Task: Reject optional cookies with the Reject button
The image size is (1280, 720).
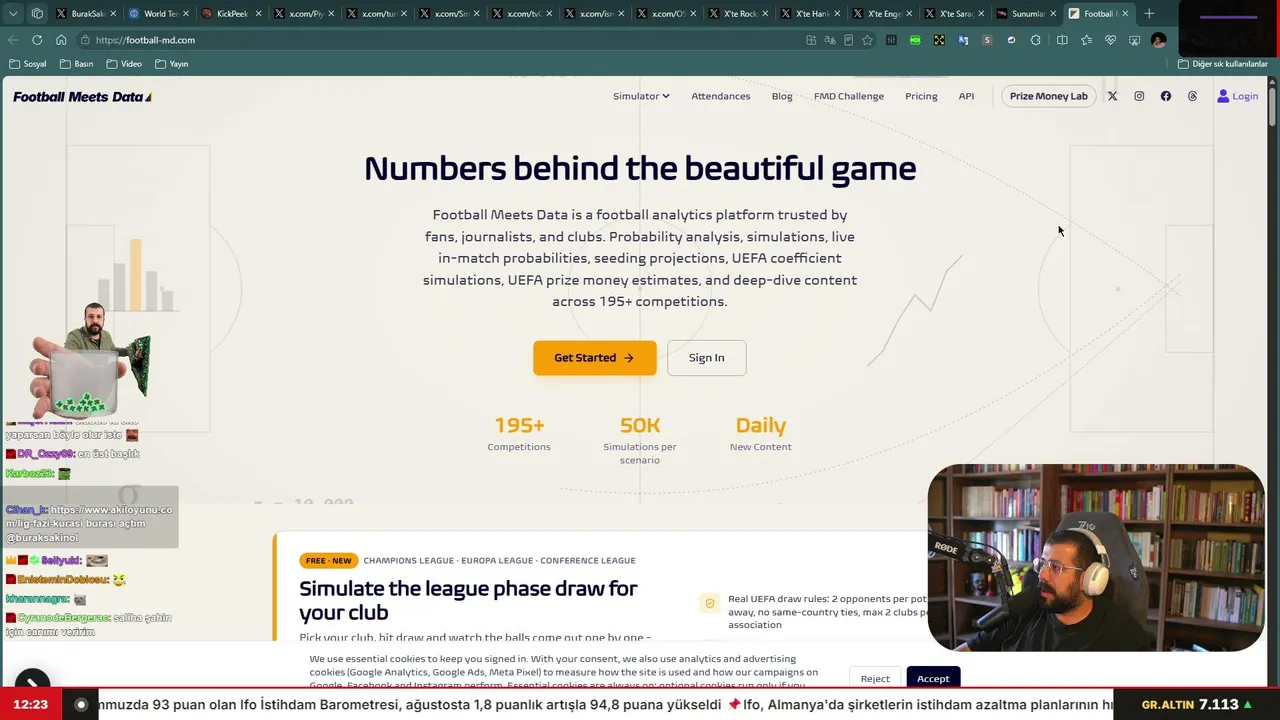Action: click(875, 679)
